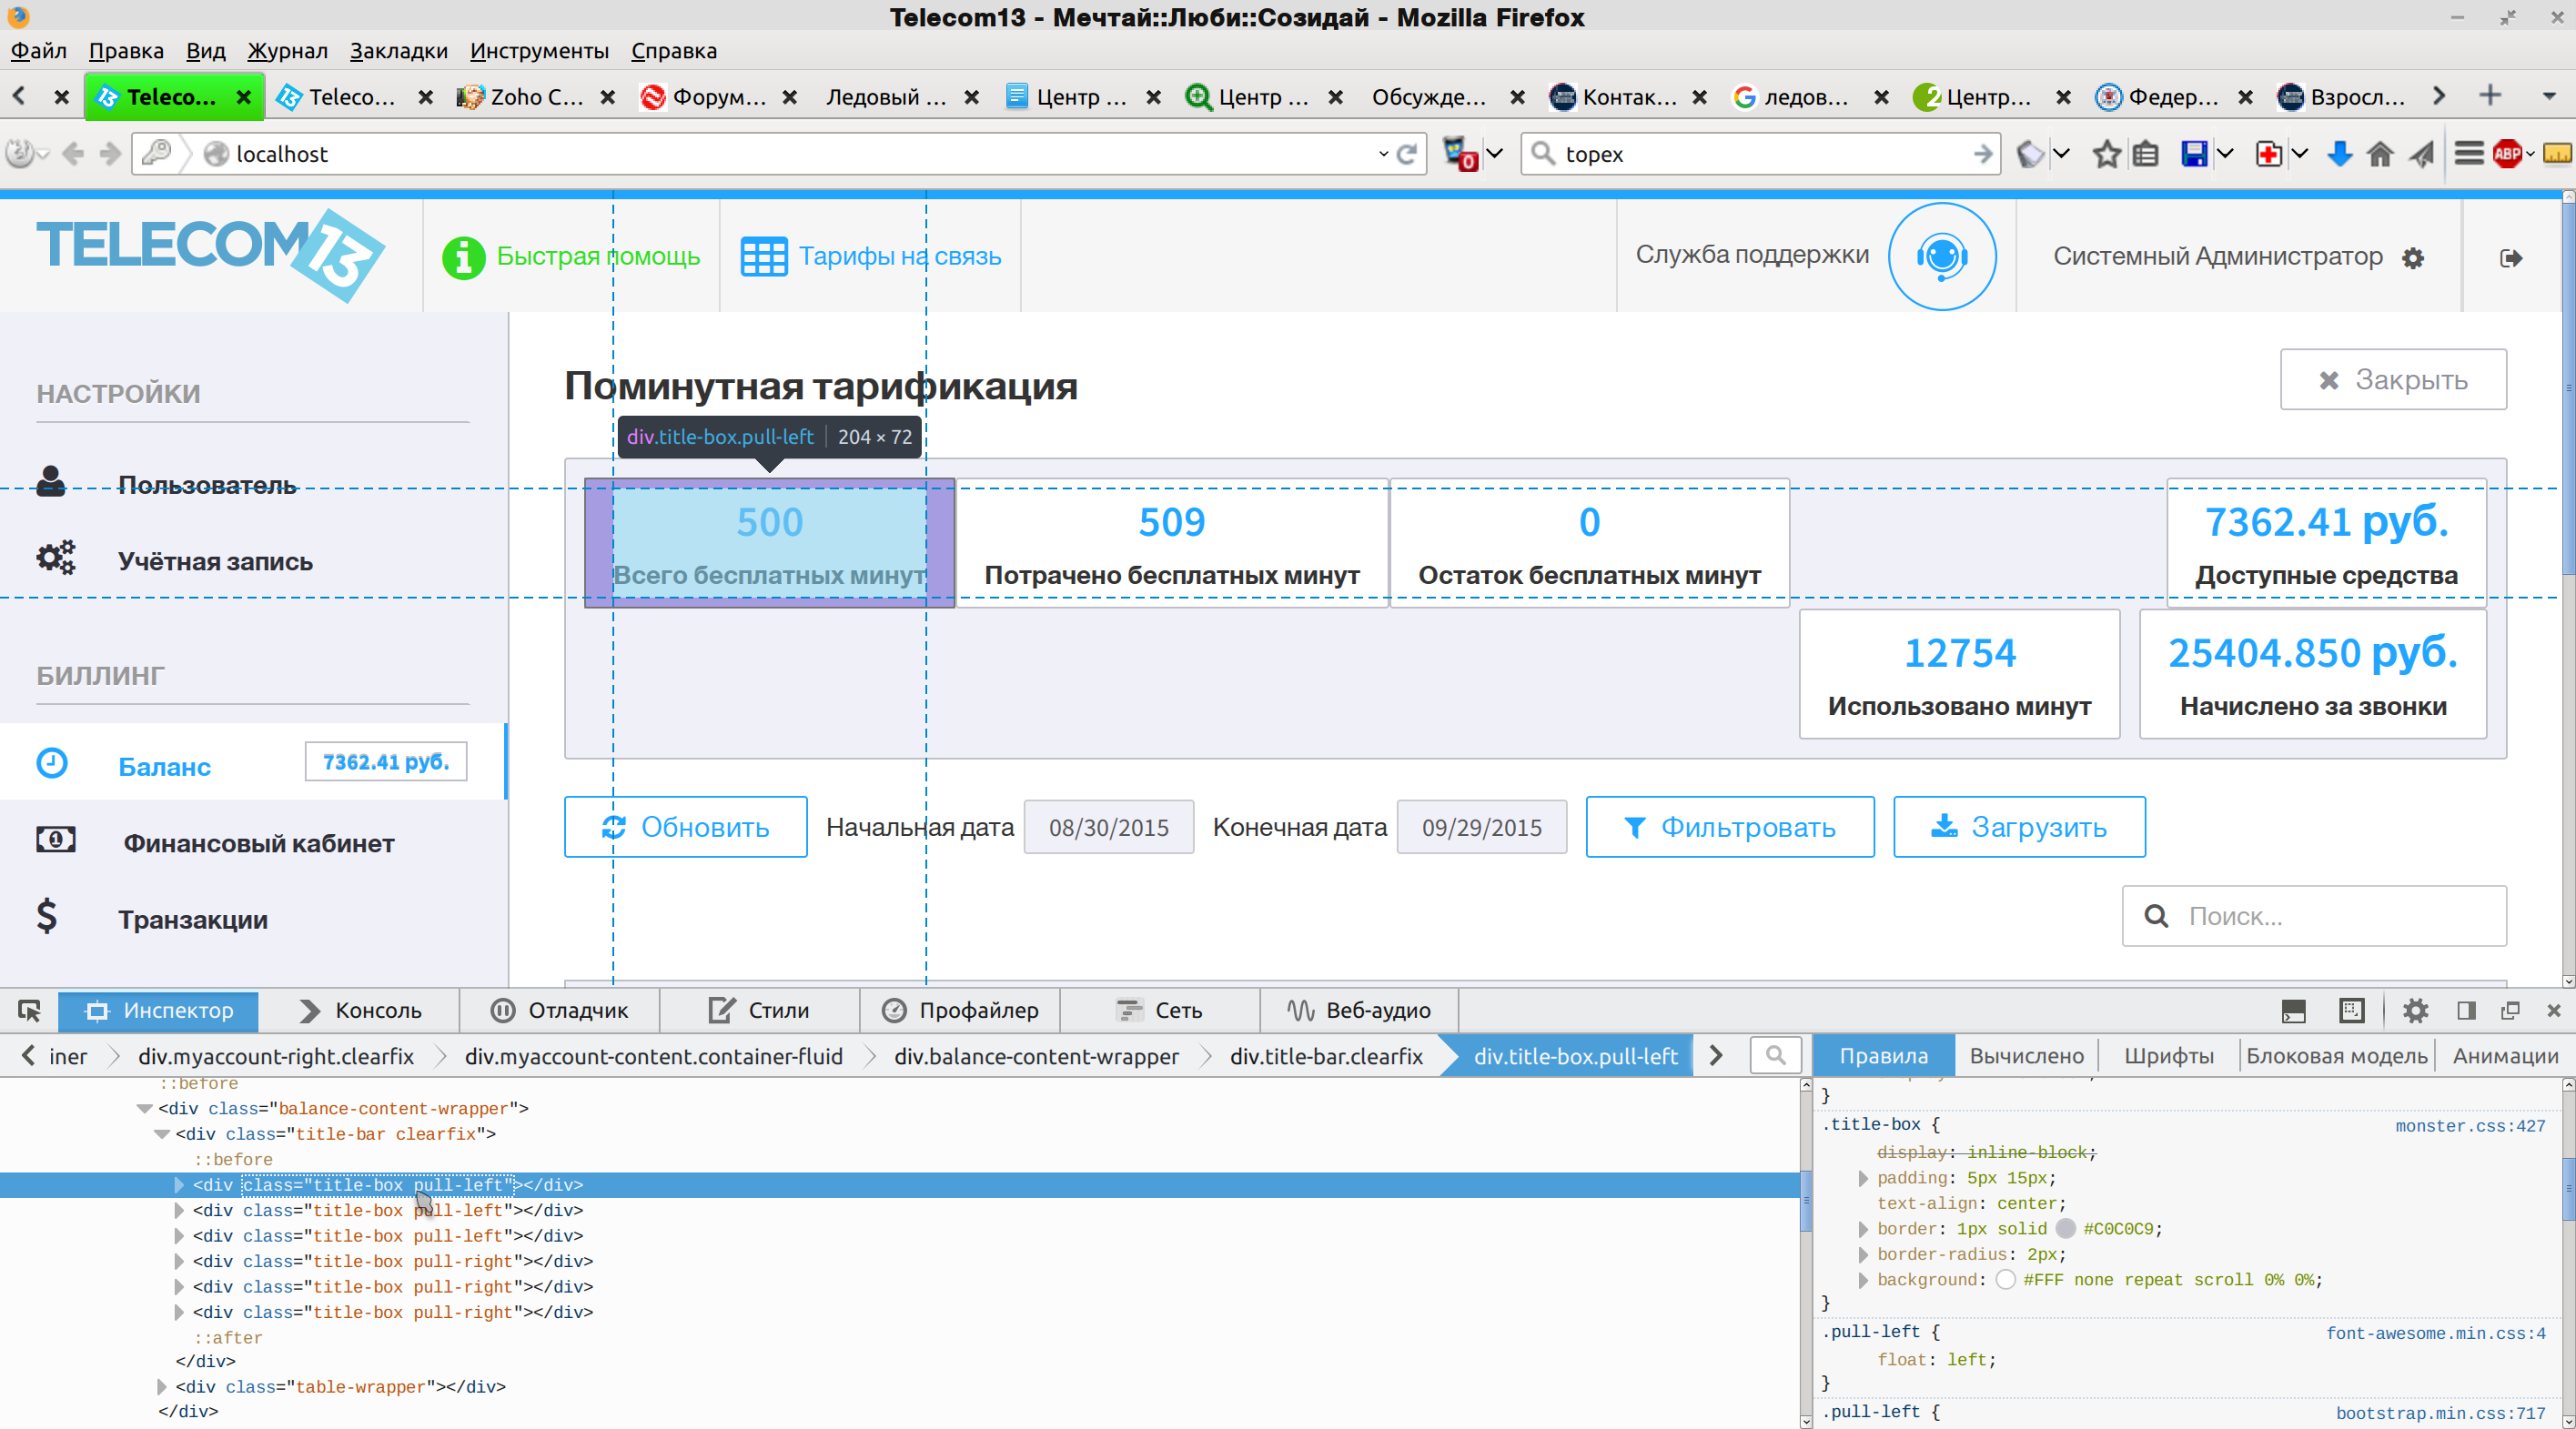Select div.title-bar.clearfix breadcrumb
2576x1429 pixels.
(1326, 1056)
